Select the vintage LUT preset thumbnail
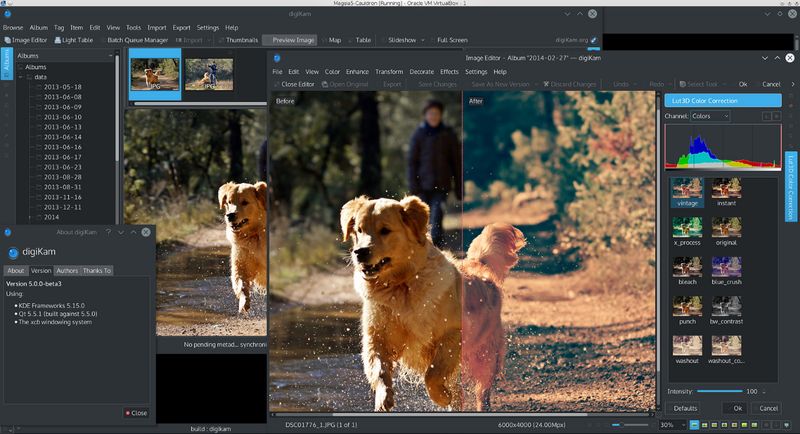The width and height of the screenshot is (800, 434). (686, 190)
